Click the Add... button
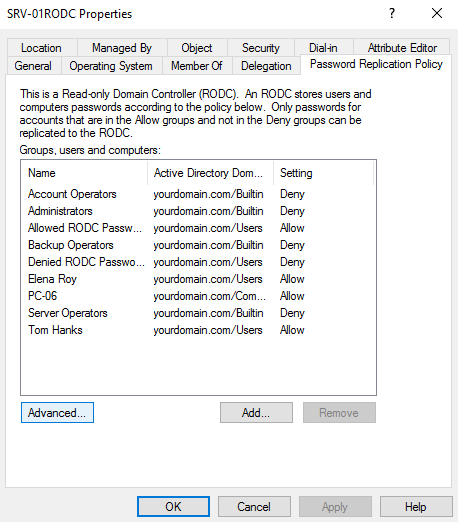The width and height of the screenshot is (458, 522). click(256, 413)
